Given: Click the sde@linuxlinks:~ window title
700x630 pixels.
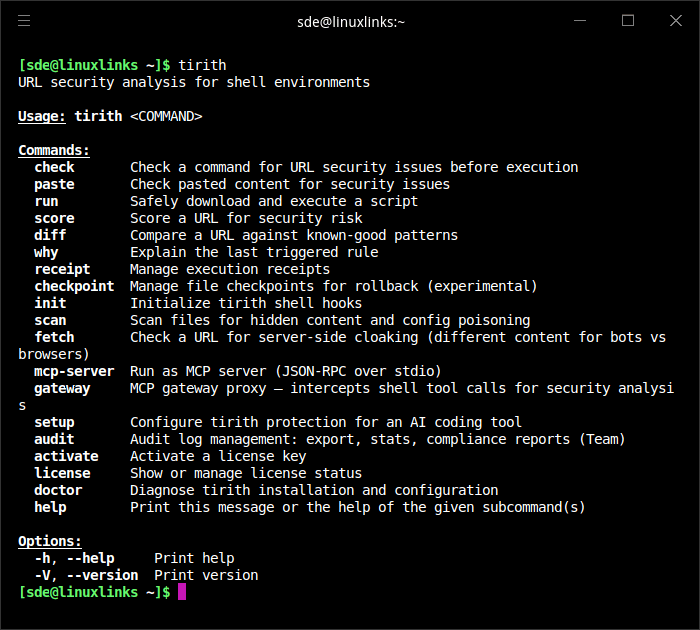Looking at the screenshot, I should 349,21.
